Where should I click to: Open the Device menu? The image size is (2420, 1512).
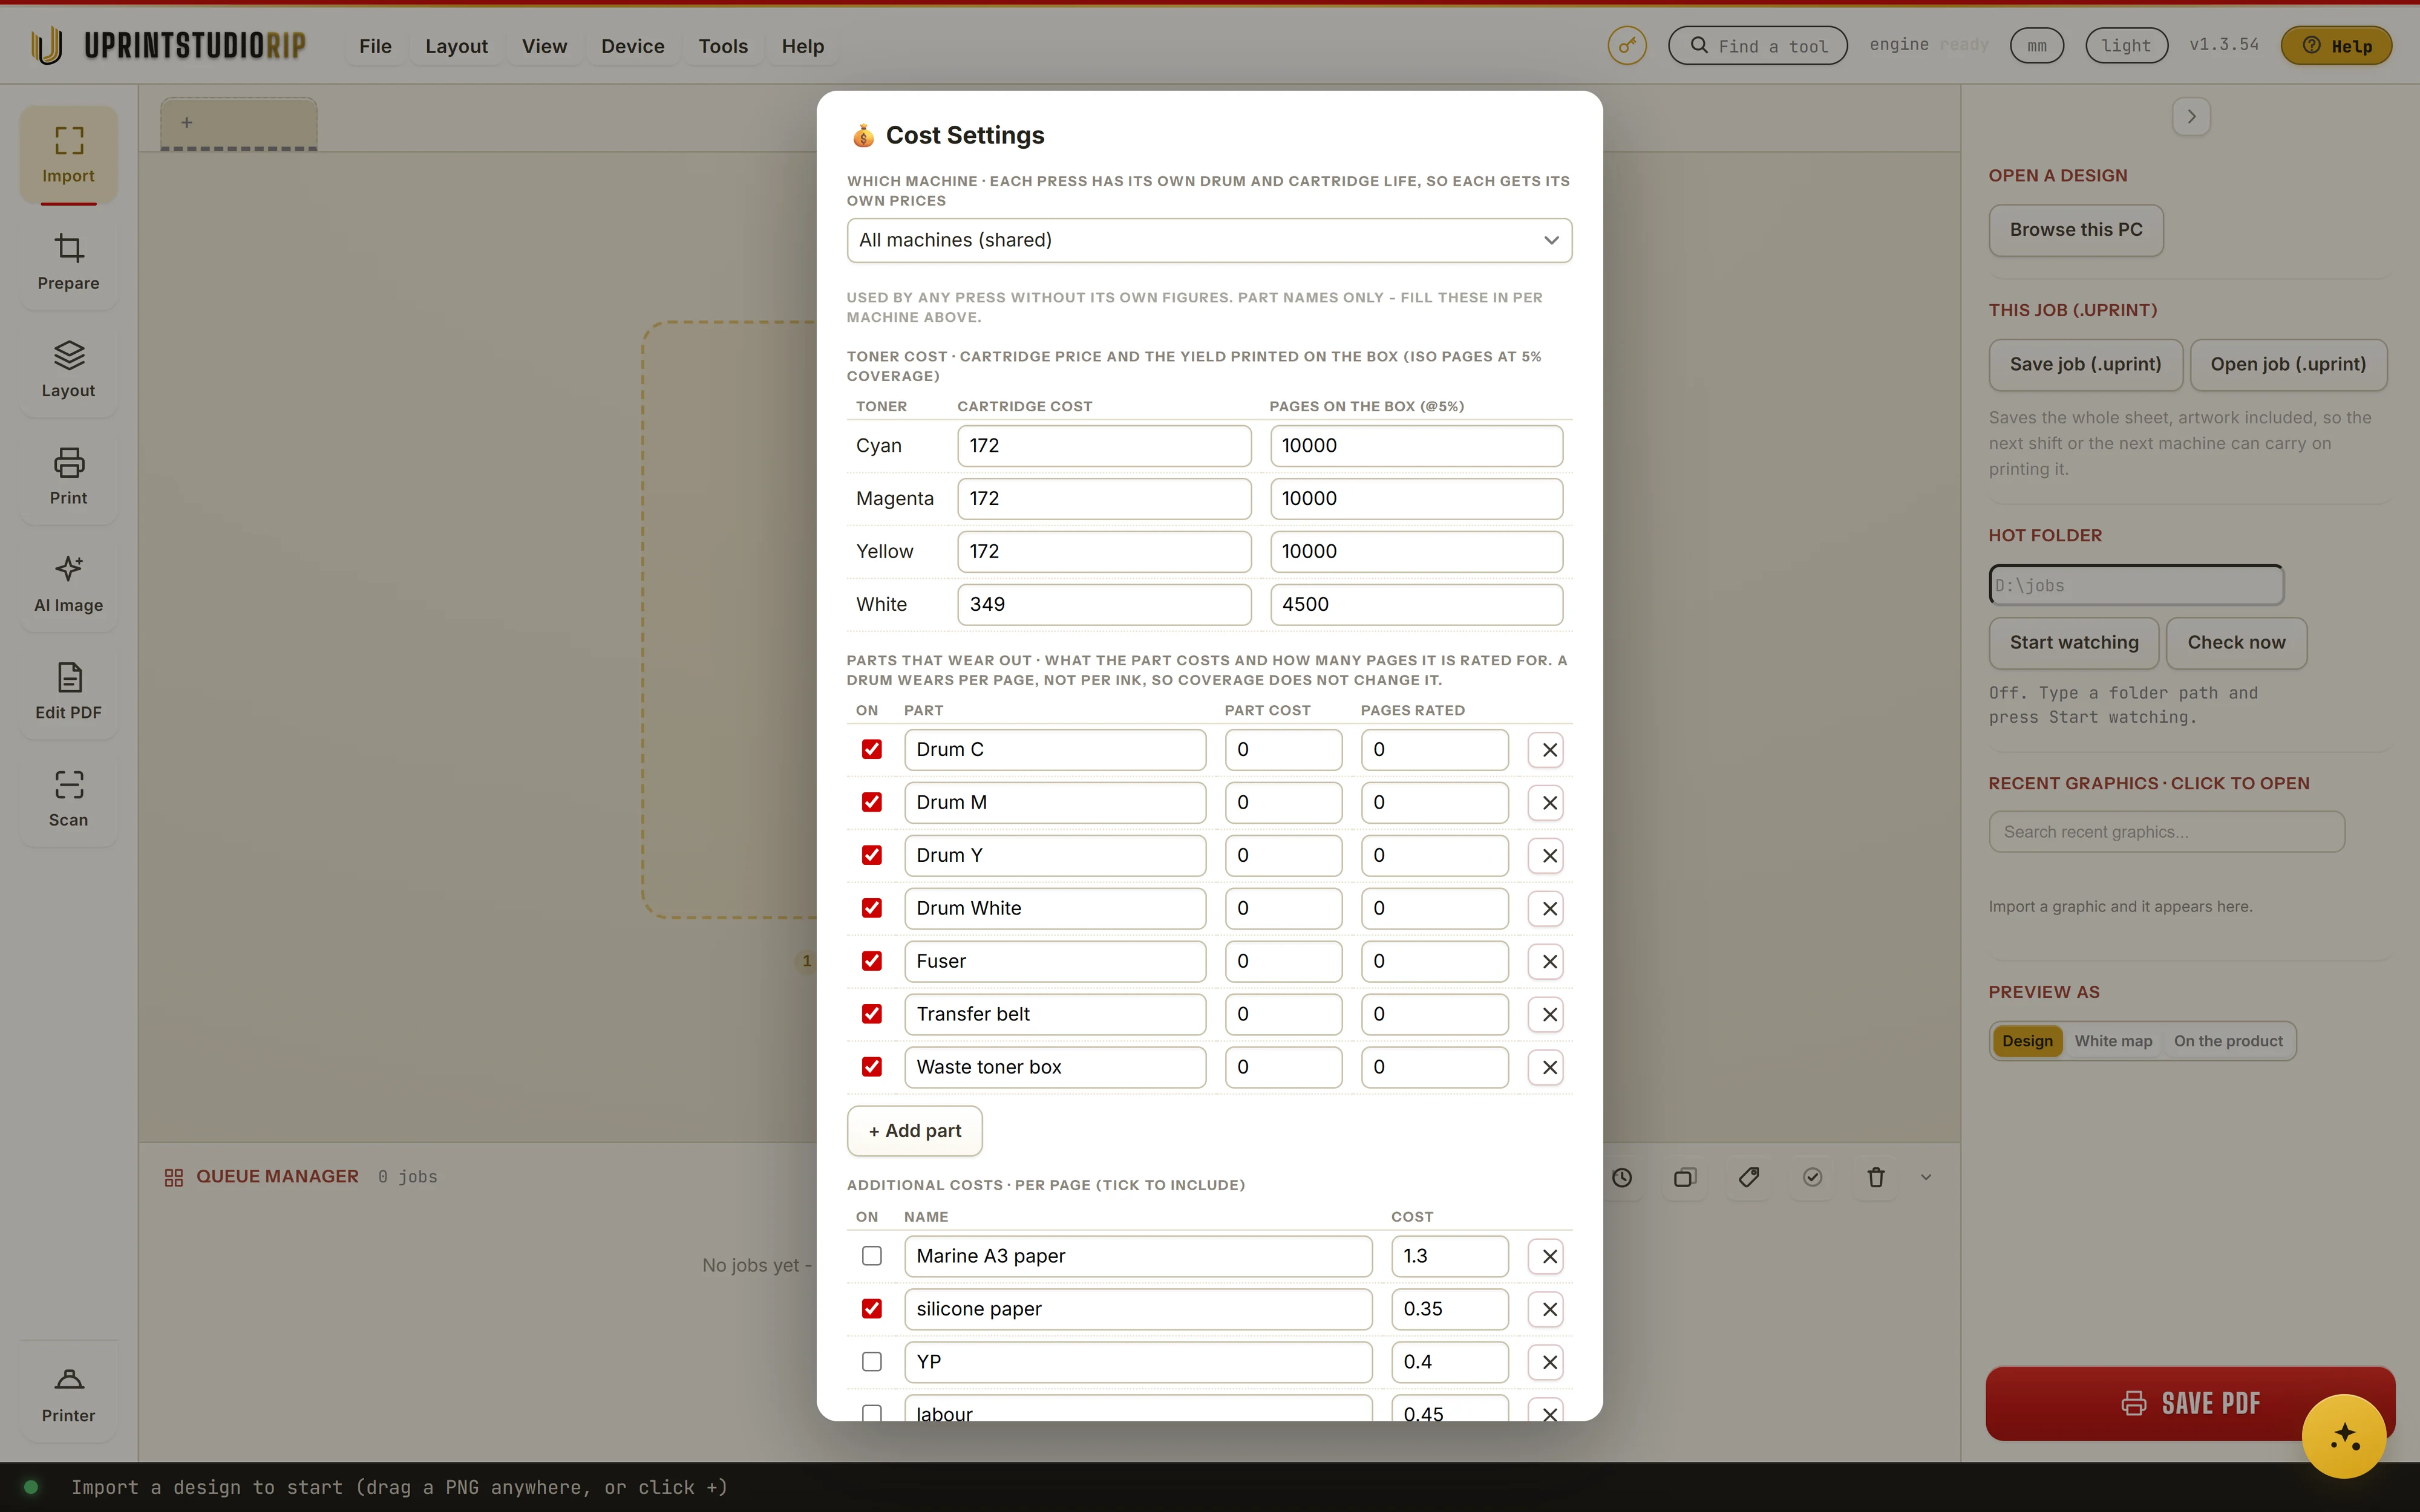[632, 46]
